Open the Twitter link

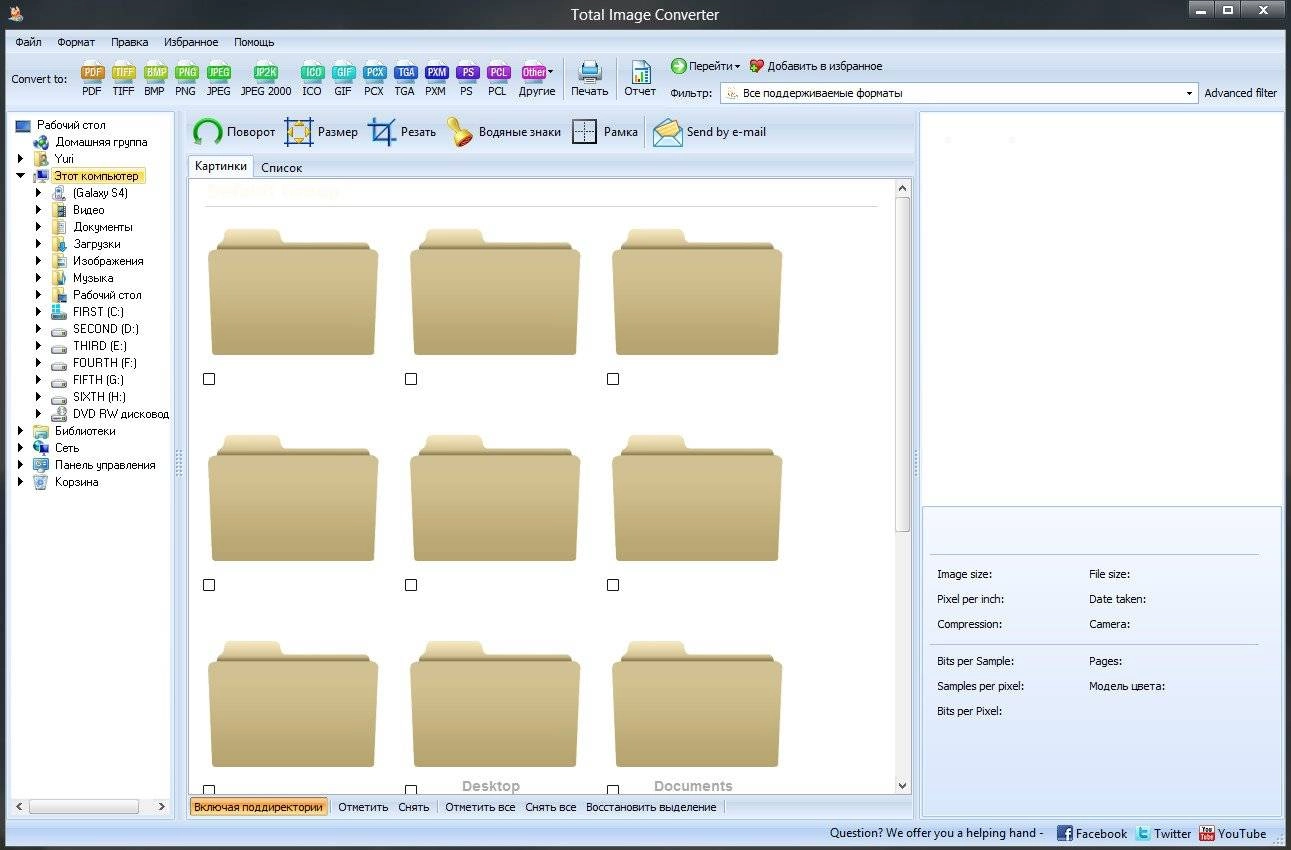(x=1164, y=833)
